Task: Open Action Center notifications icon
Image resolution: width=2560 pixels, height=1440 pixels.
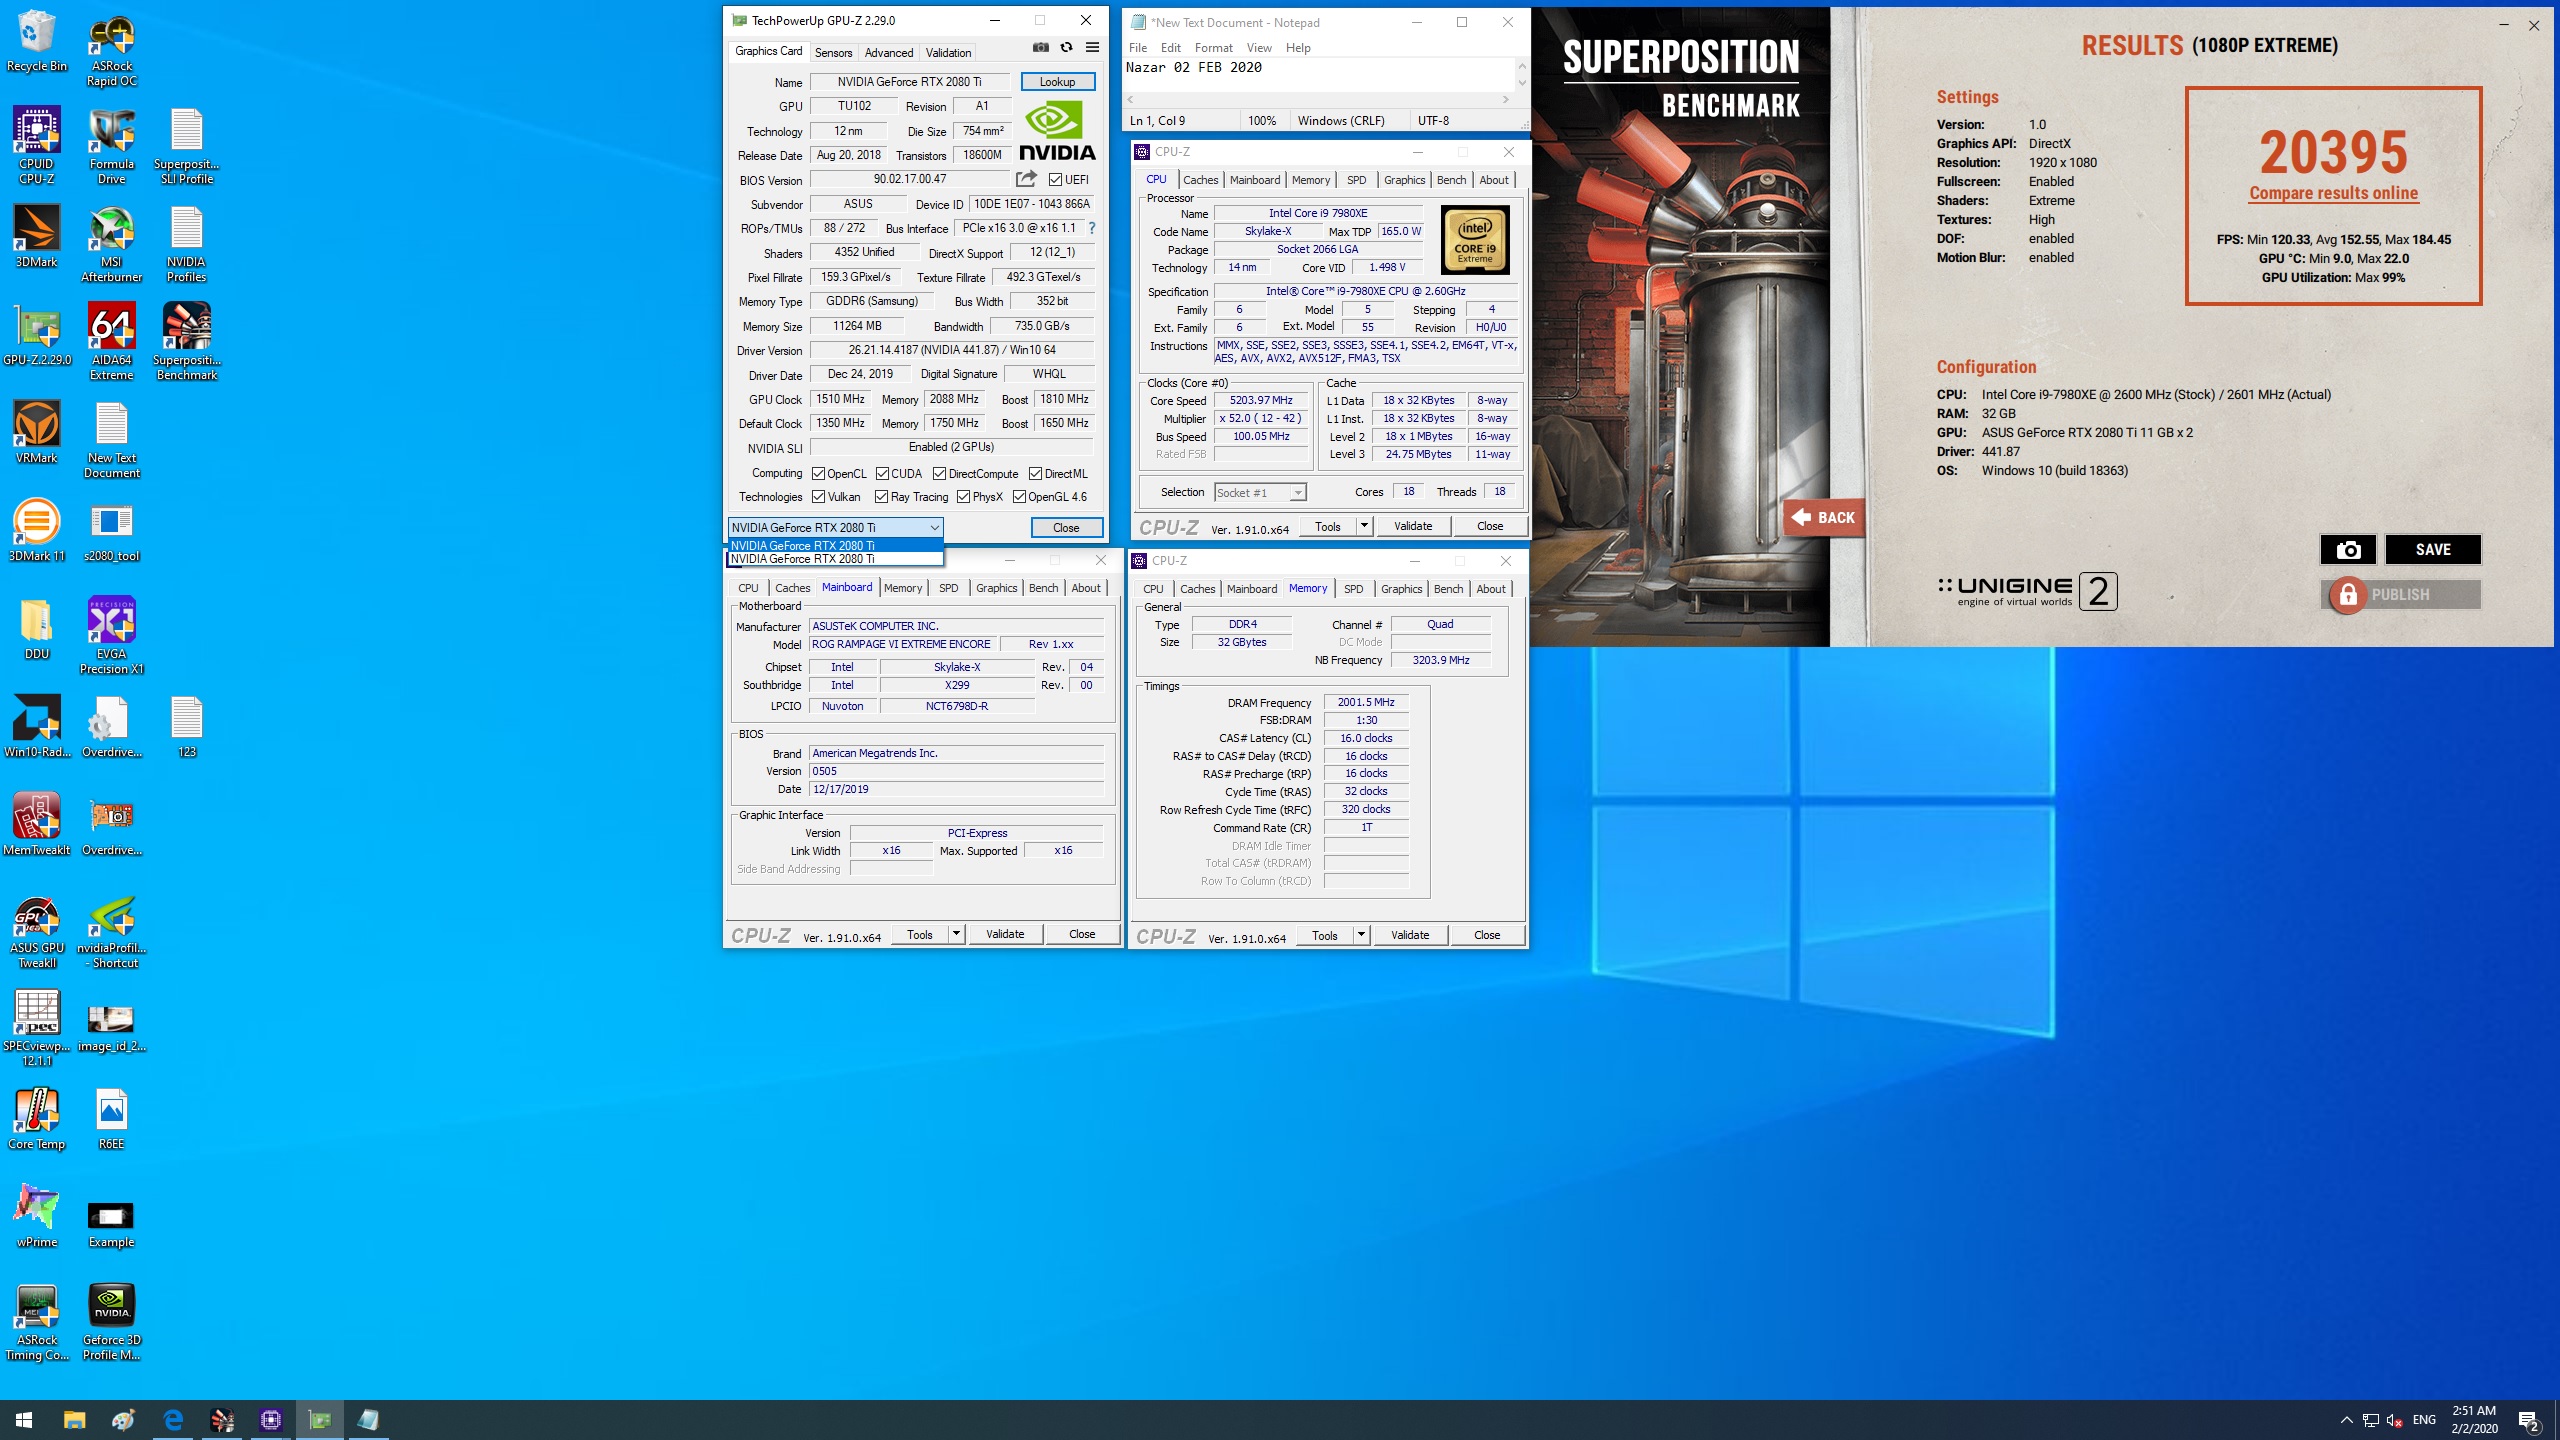Action: tap(2529, 1420)
